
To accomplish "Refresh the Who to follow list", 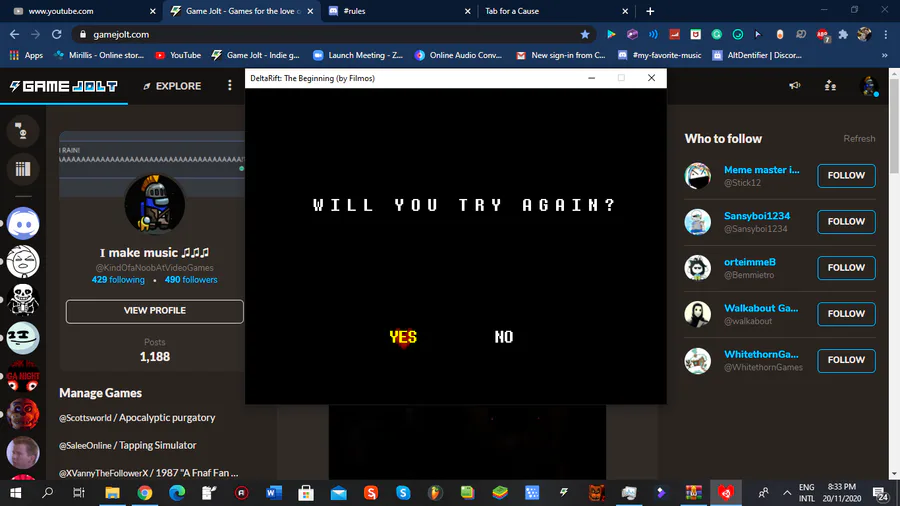I will 859,139.
